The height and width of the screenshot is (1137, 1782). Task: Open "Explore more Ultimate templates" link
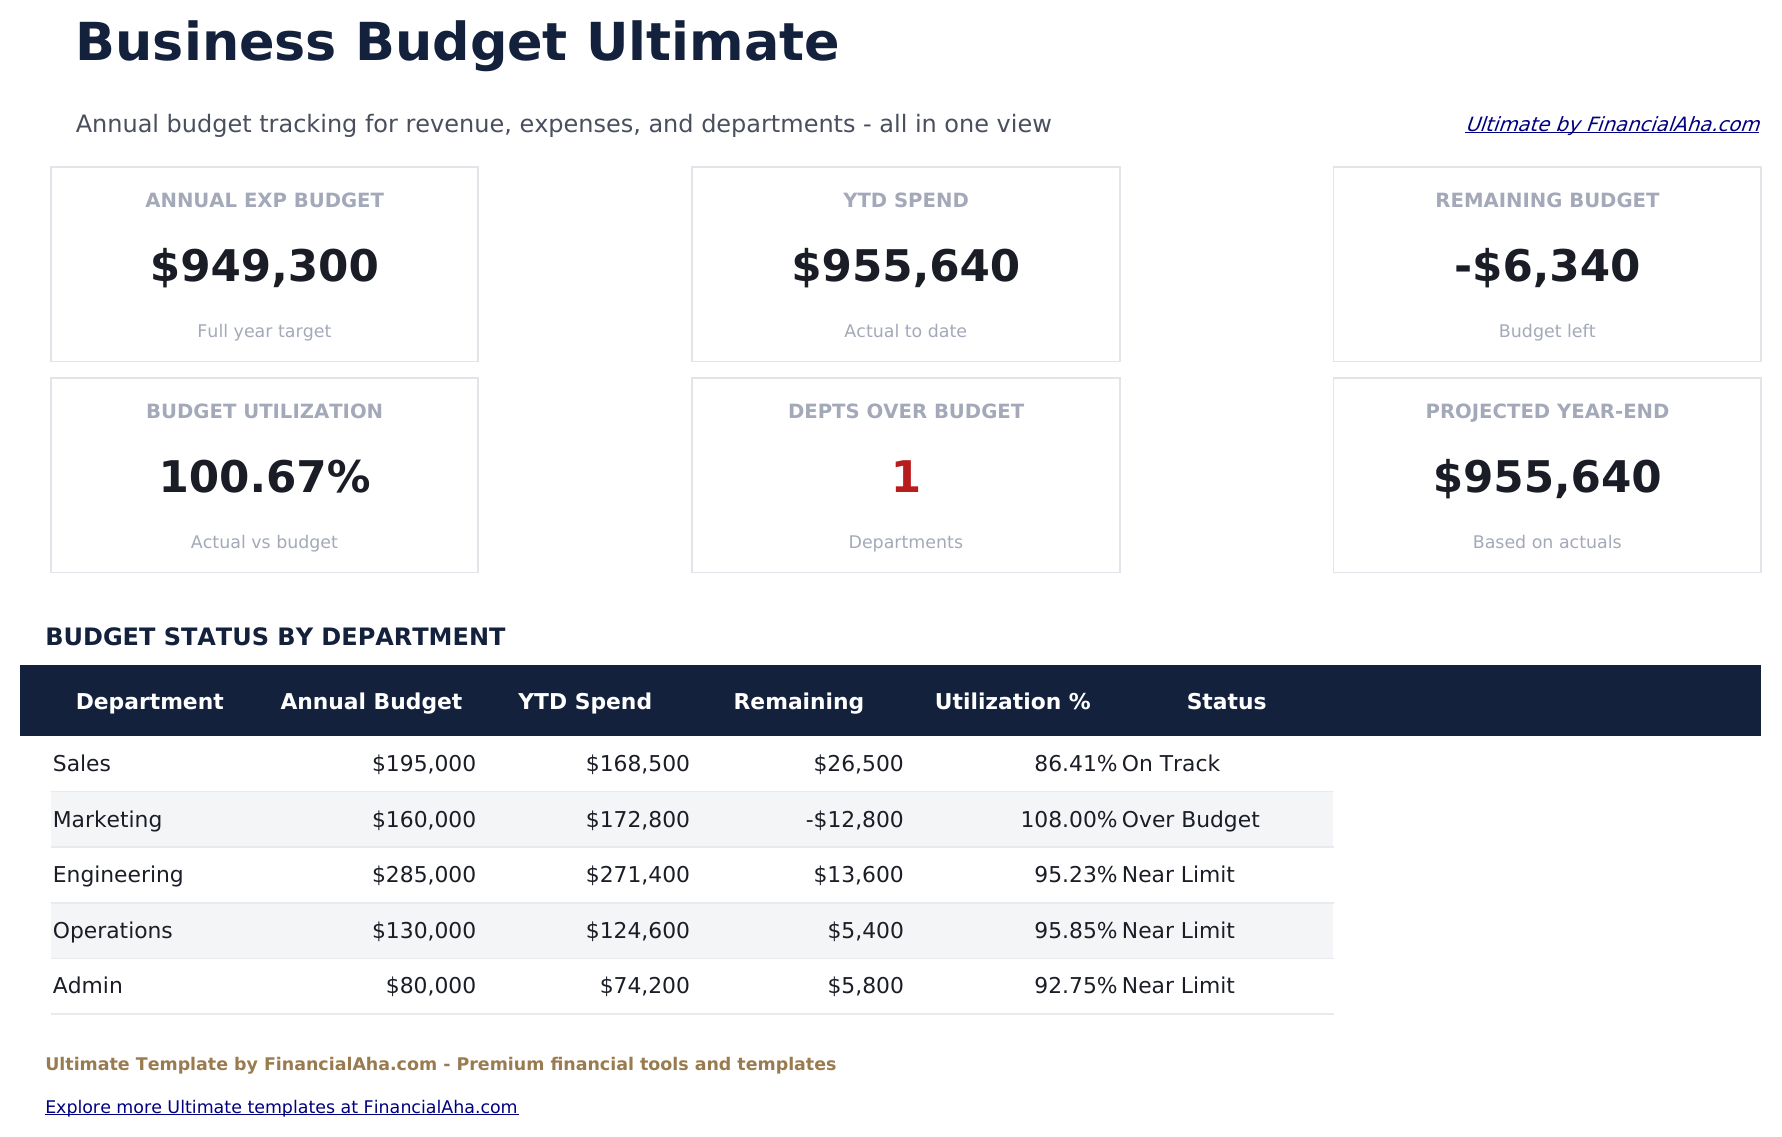(x=283, y=1106)
